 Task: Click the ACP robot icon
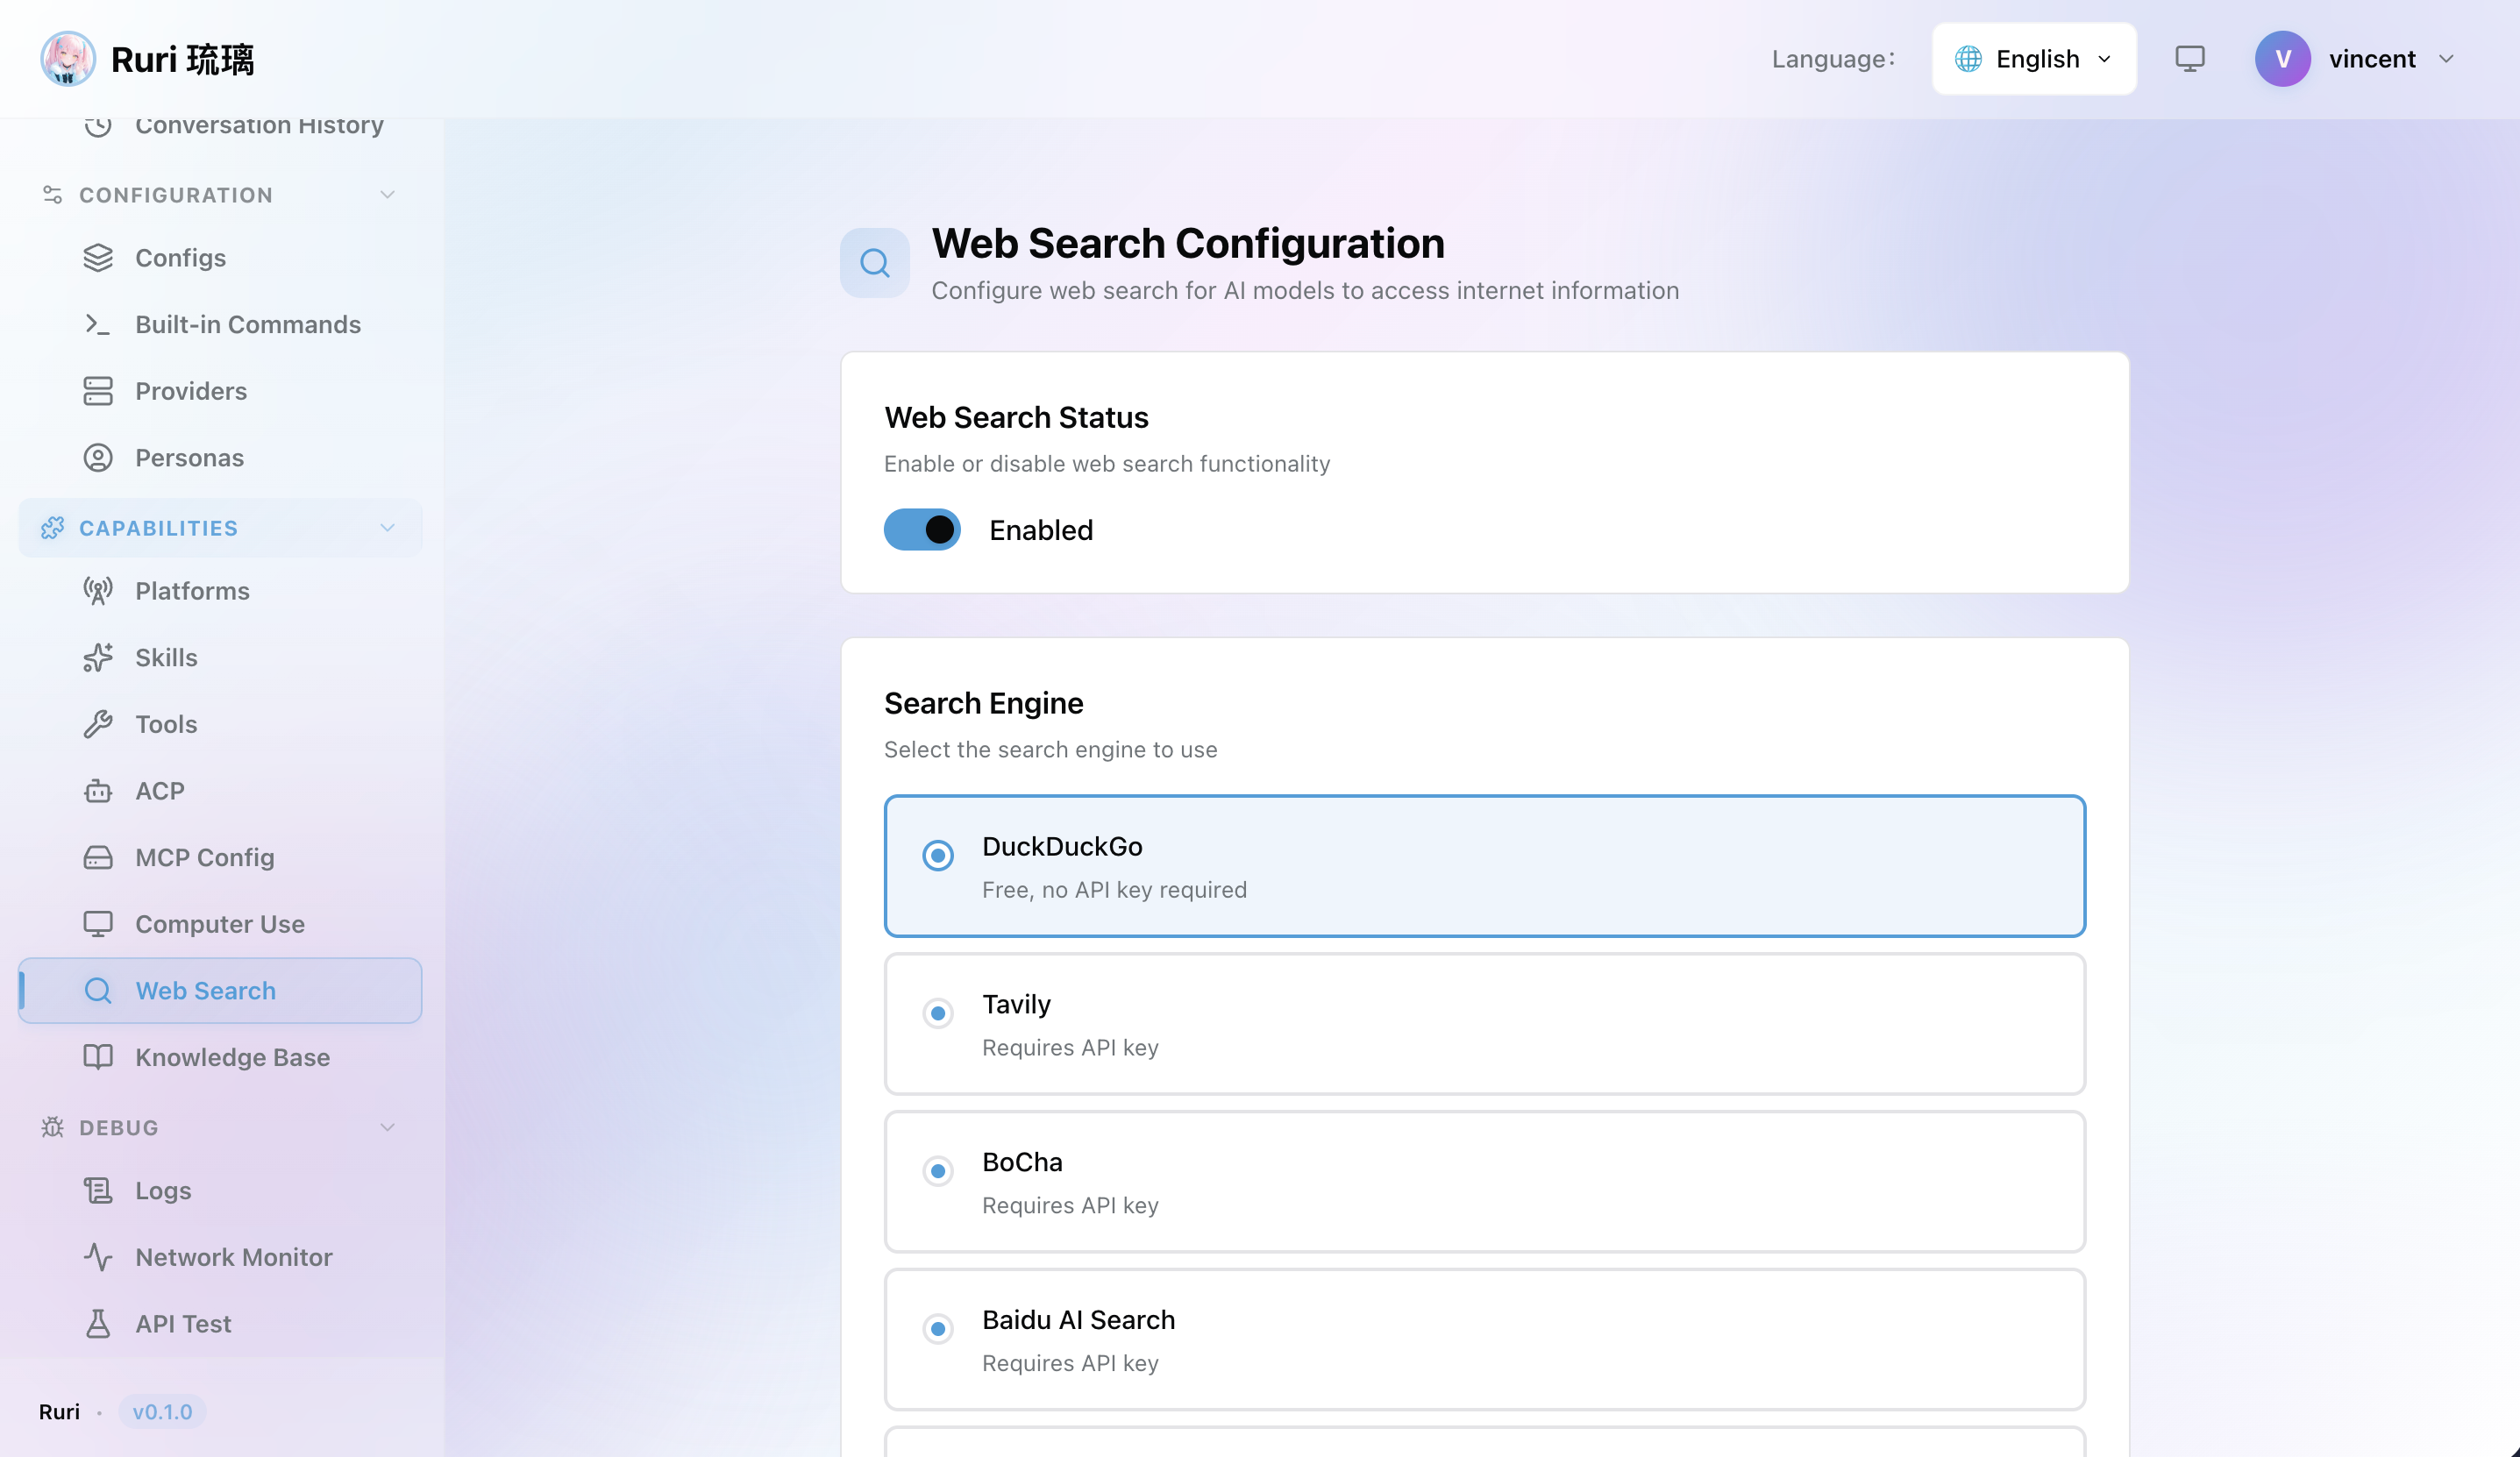pyautogui.click(x=98, y=791)
